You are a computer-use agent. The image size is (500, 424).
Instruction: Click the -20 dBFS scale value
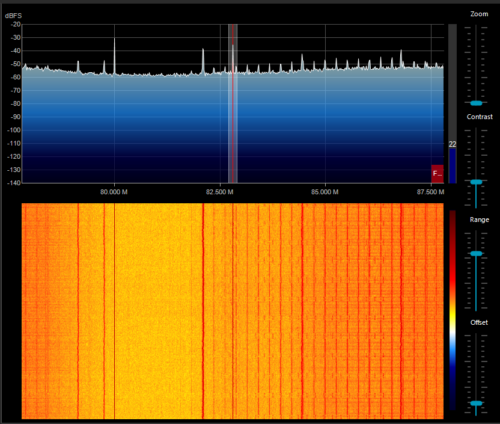(x=15, y=24)
